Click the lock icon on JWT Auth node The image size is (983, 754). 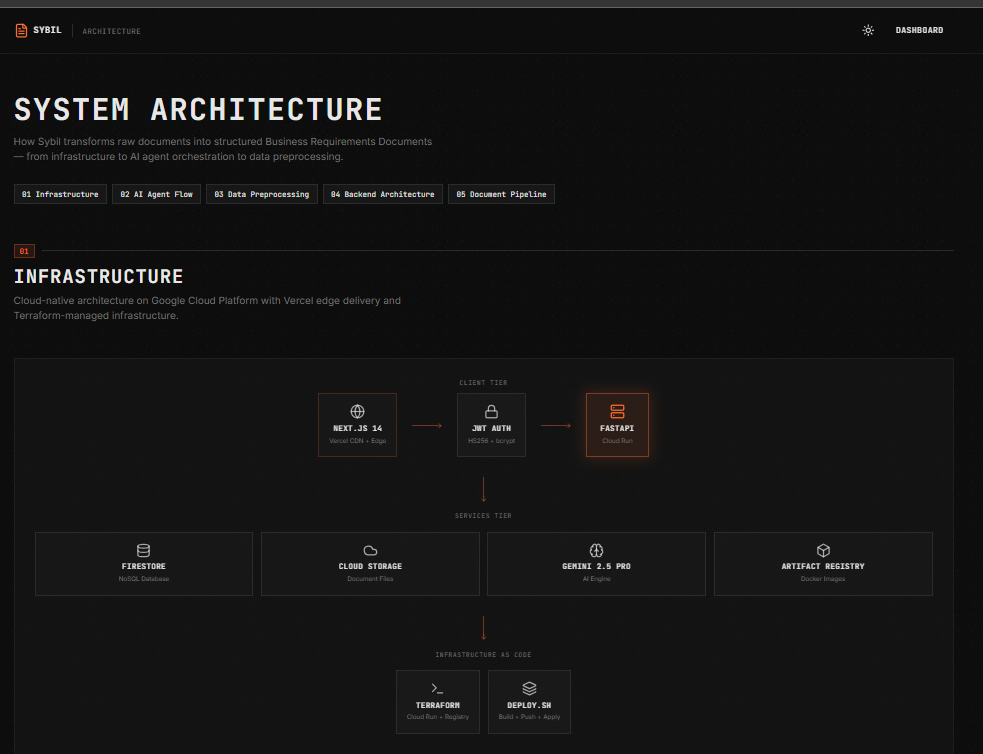pos(491,411)
